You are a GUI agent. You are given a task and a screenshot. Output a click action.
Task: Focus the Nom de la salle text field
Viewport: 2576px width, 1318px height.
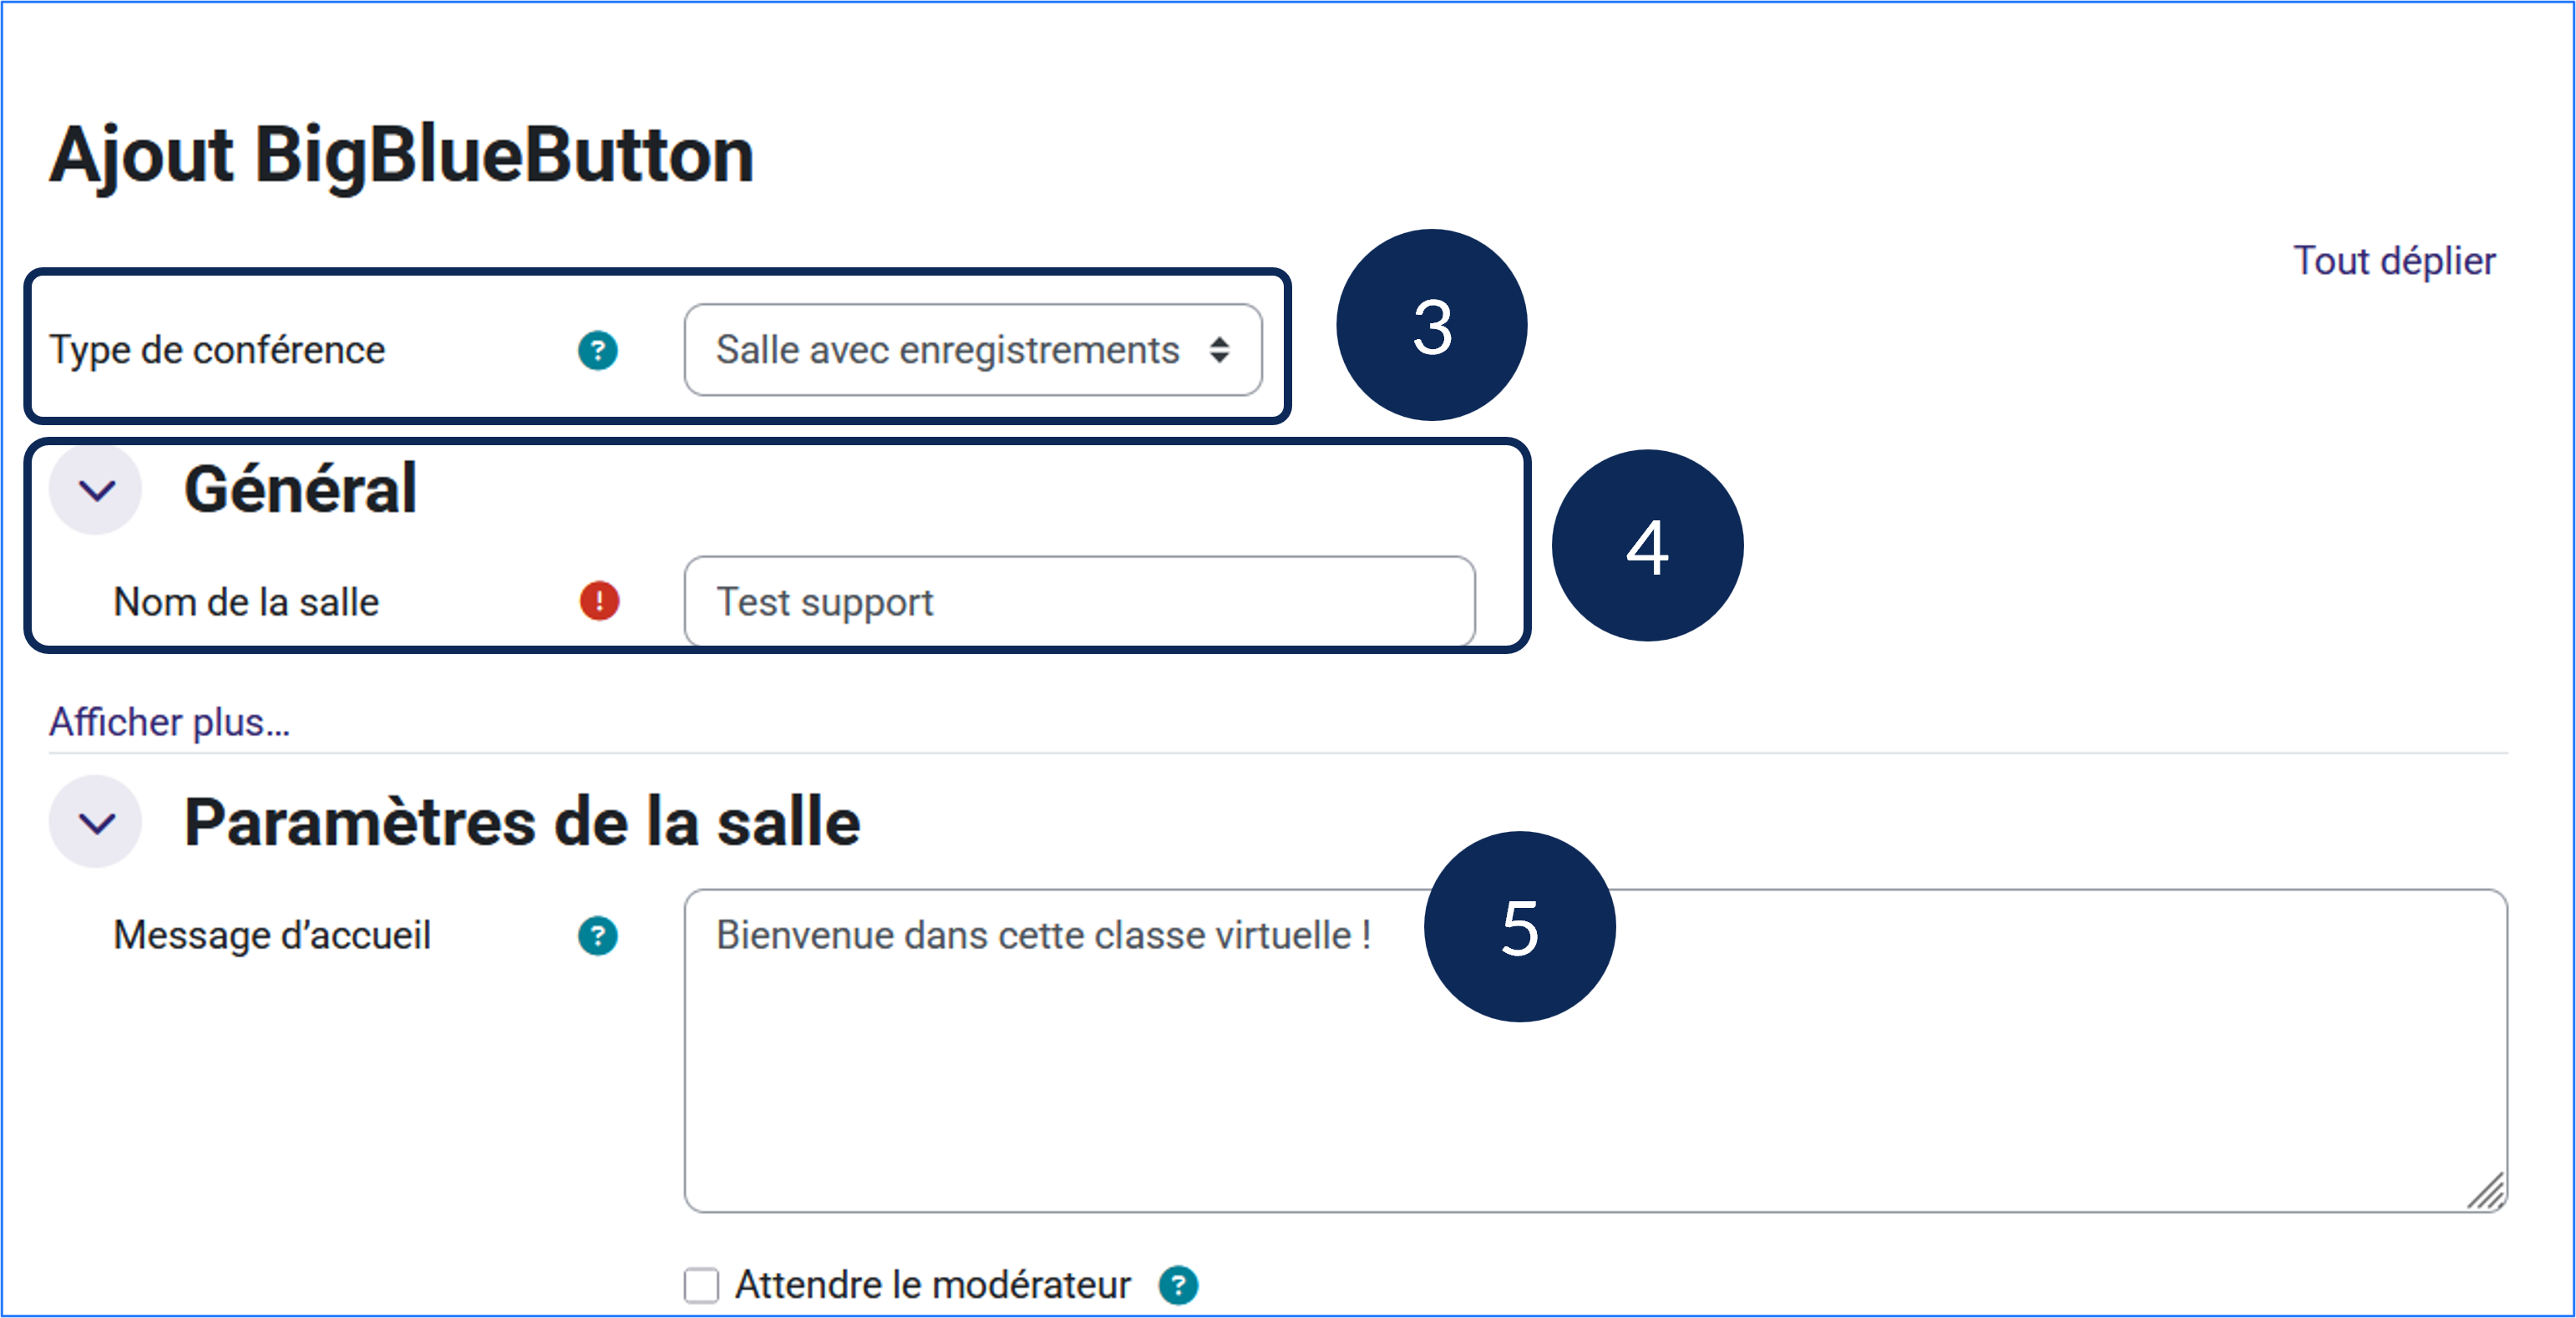coord(1078,602)
